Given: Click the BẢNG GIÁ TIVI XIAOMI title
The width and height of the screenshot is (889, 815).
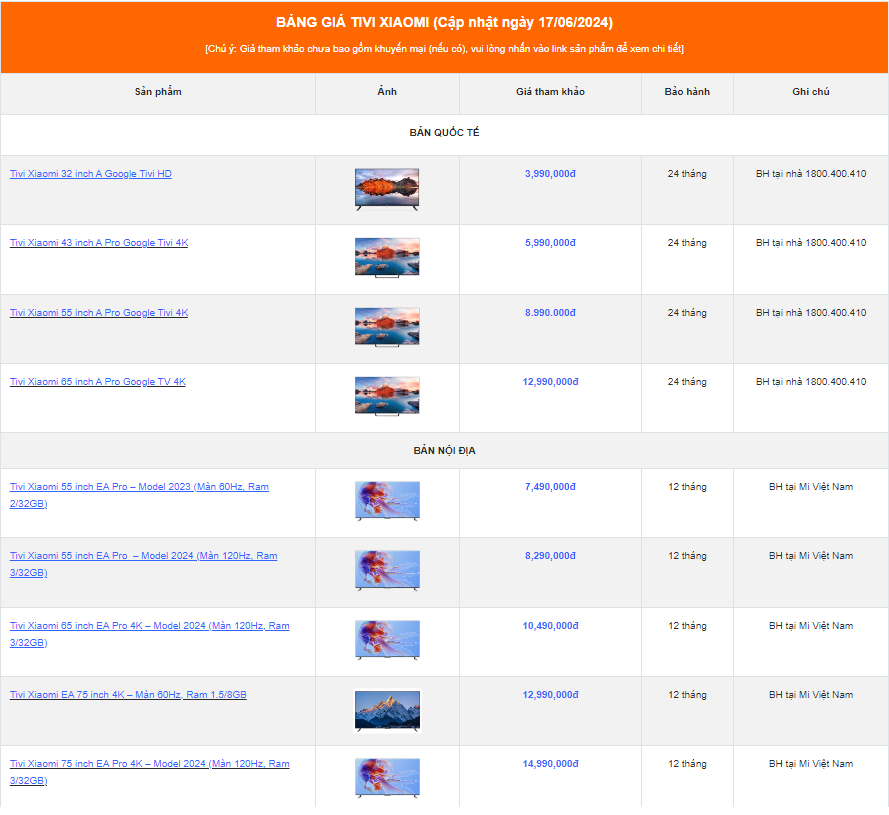Looking at the screenshot, I should 444,23.
